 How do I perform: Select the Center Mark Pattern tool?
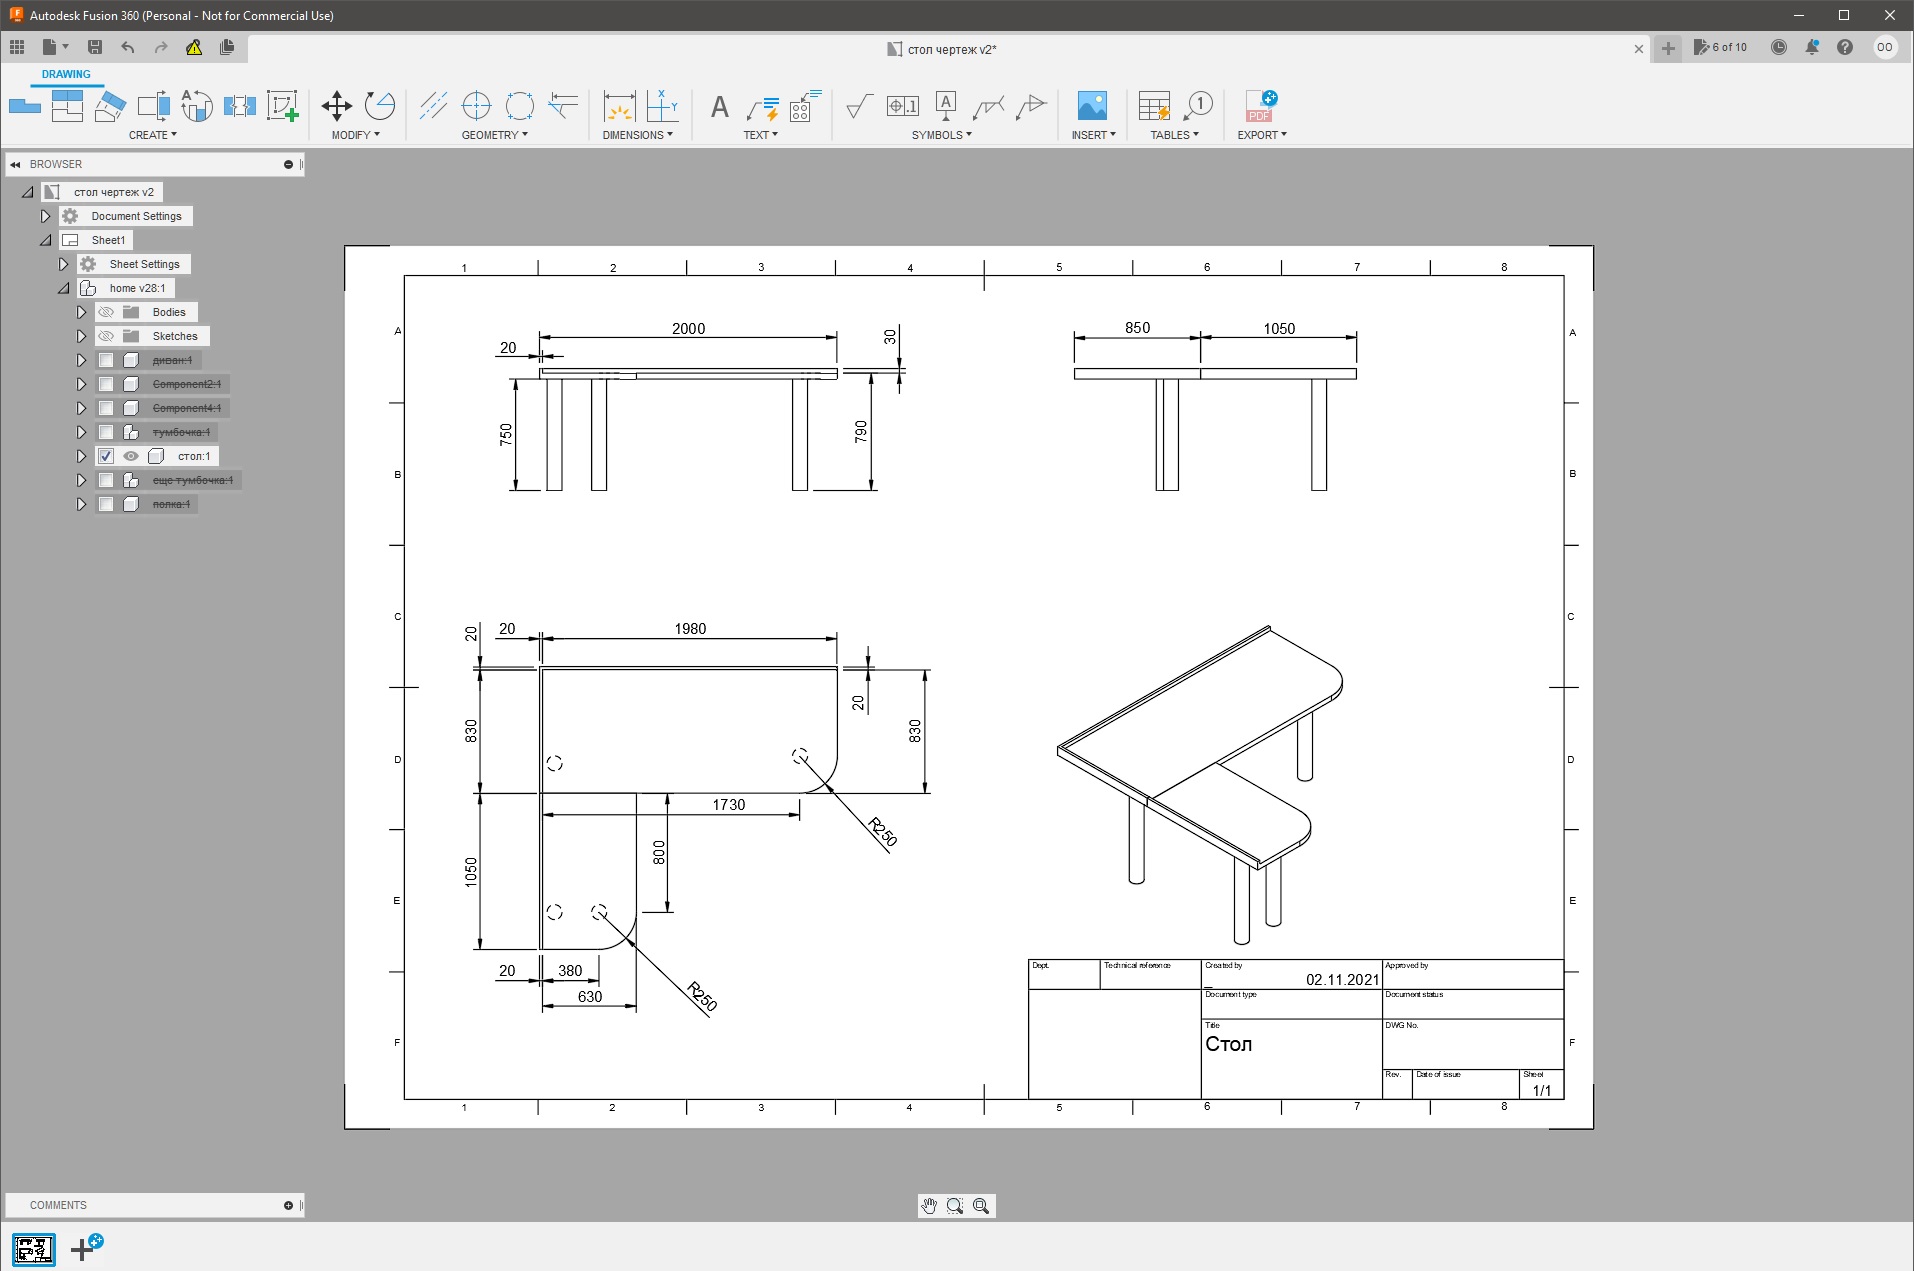[520, 106]
